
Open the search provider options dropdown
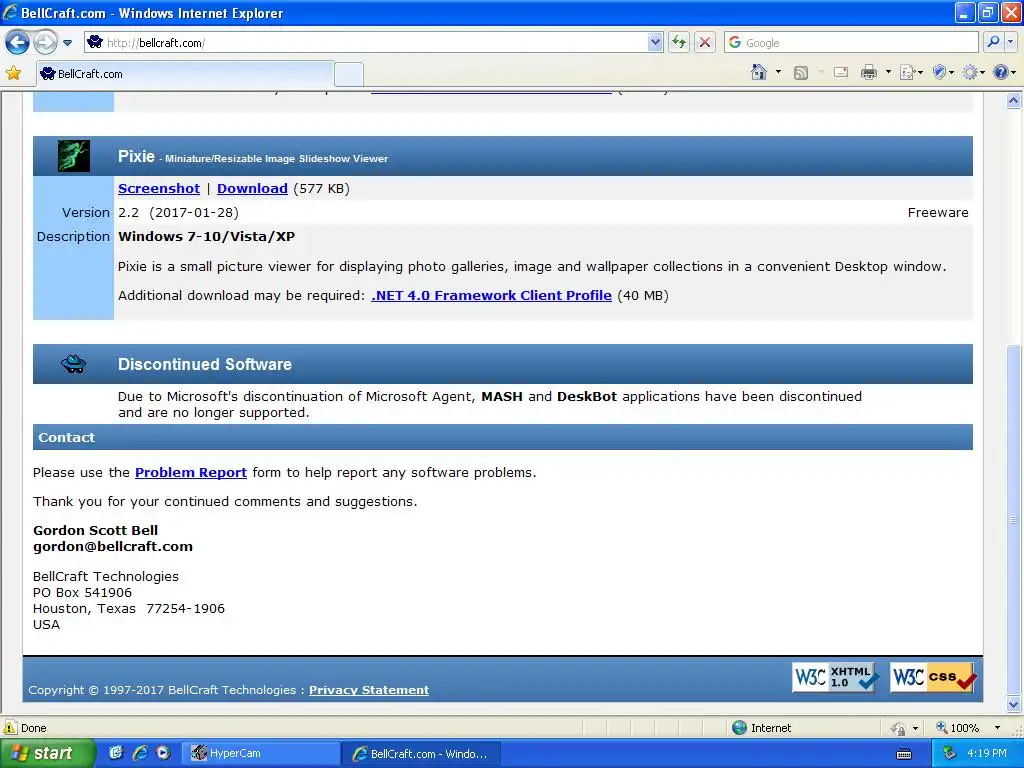(x=1011, y=43)
